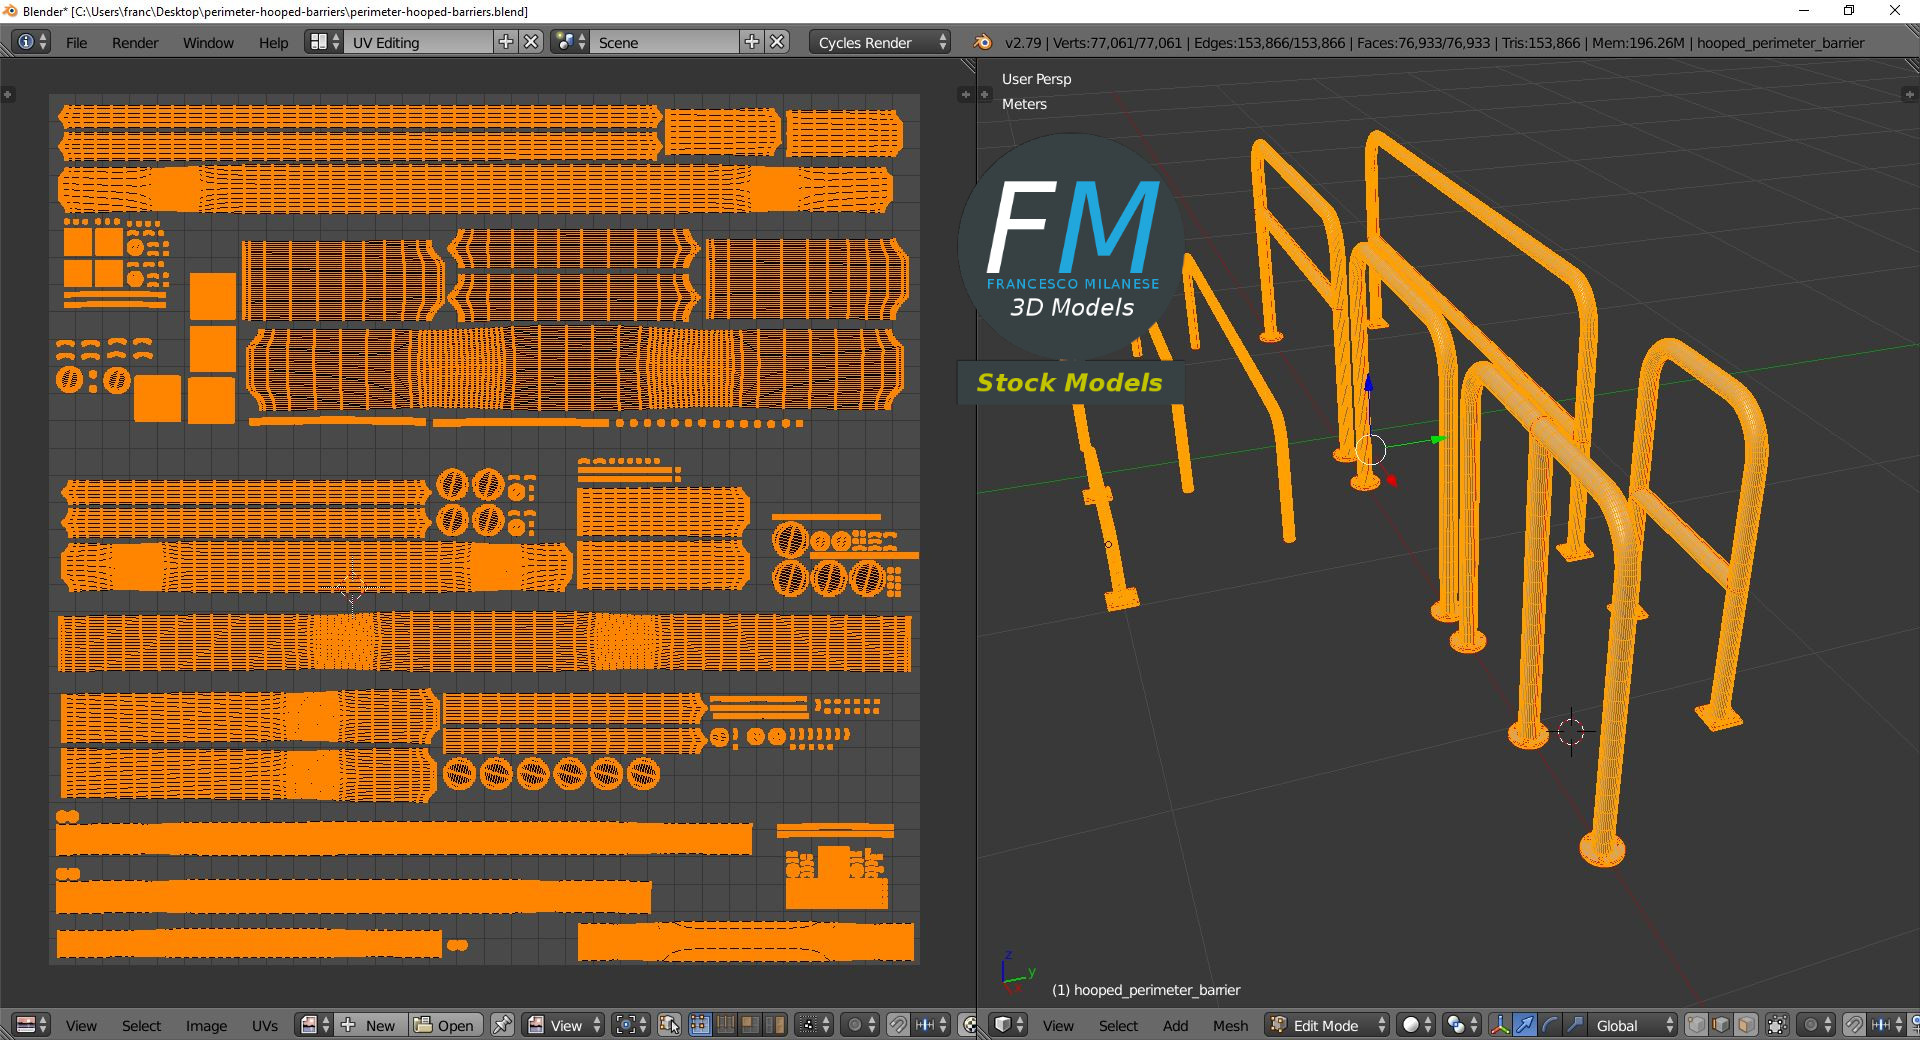This screenshot has width=1920, height=1040.
Task: Open the Render menu
Action: (x=135, y=42)
